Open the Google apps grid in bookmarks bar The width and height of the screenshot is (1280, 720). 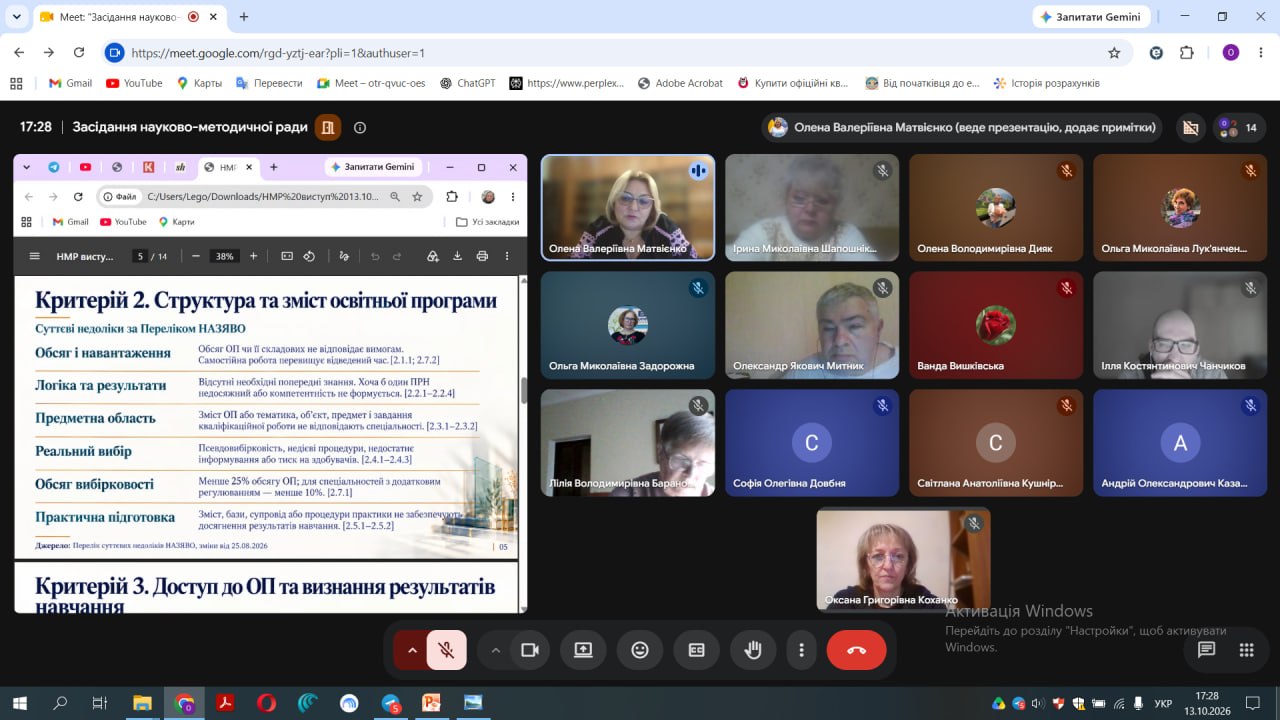tap(16, 83)
